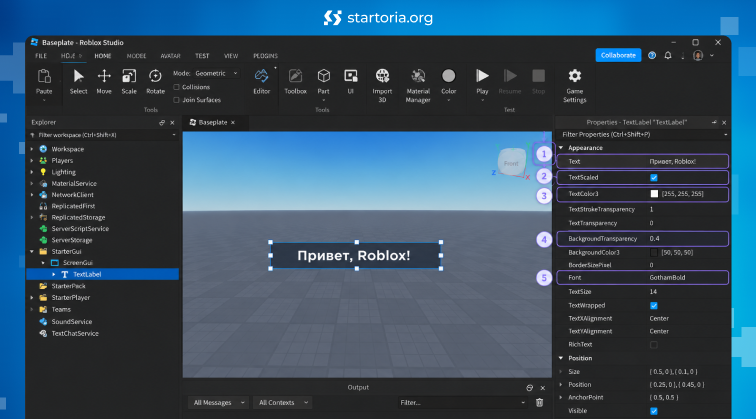
Task: Open the Mode Geometric dropdown
Action: point(216,73)
